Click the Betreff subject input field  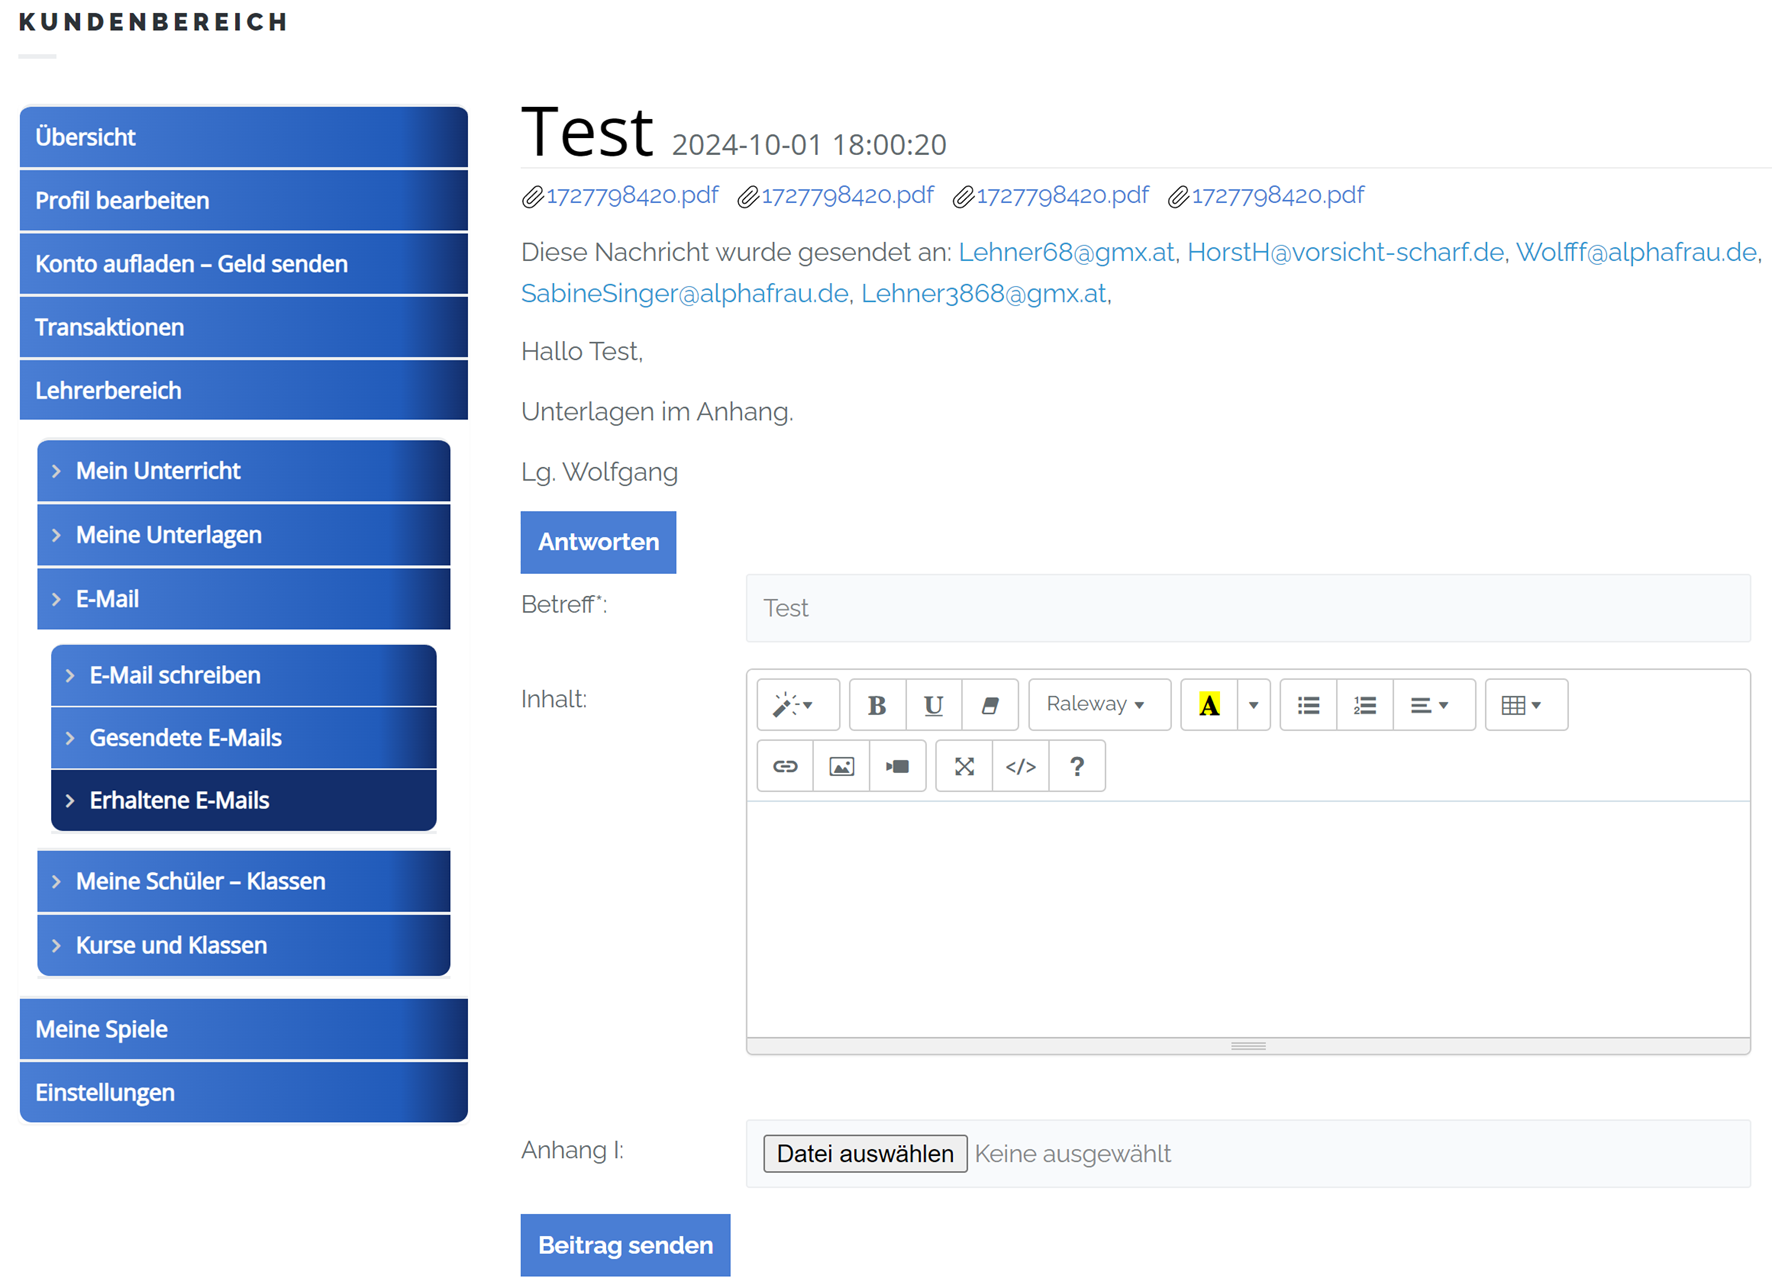1247,608
